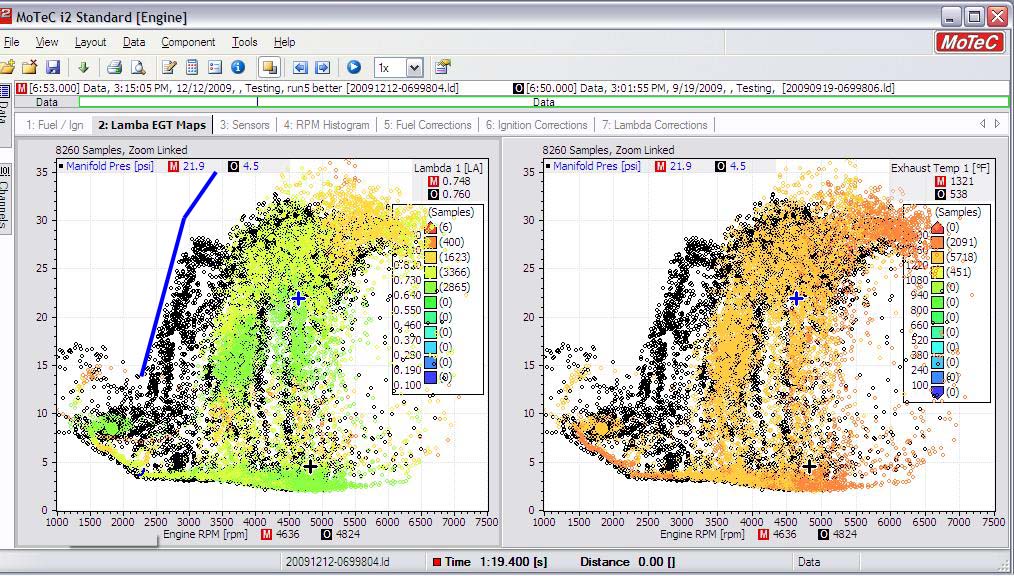
Task: Click the Open Log File folder icon
Action: pyautogui.click(x=8, y=67)
